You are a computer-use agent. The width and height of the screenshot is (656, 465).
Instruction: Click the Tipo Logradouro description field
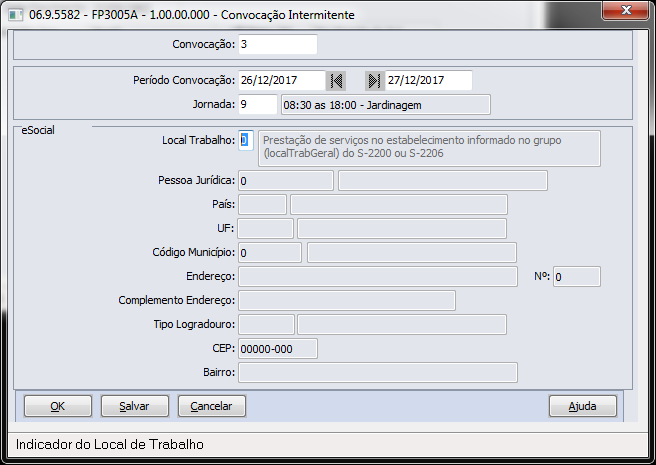[402, 325]
